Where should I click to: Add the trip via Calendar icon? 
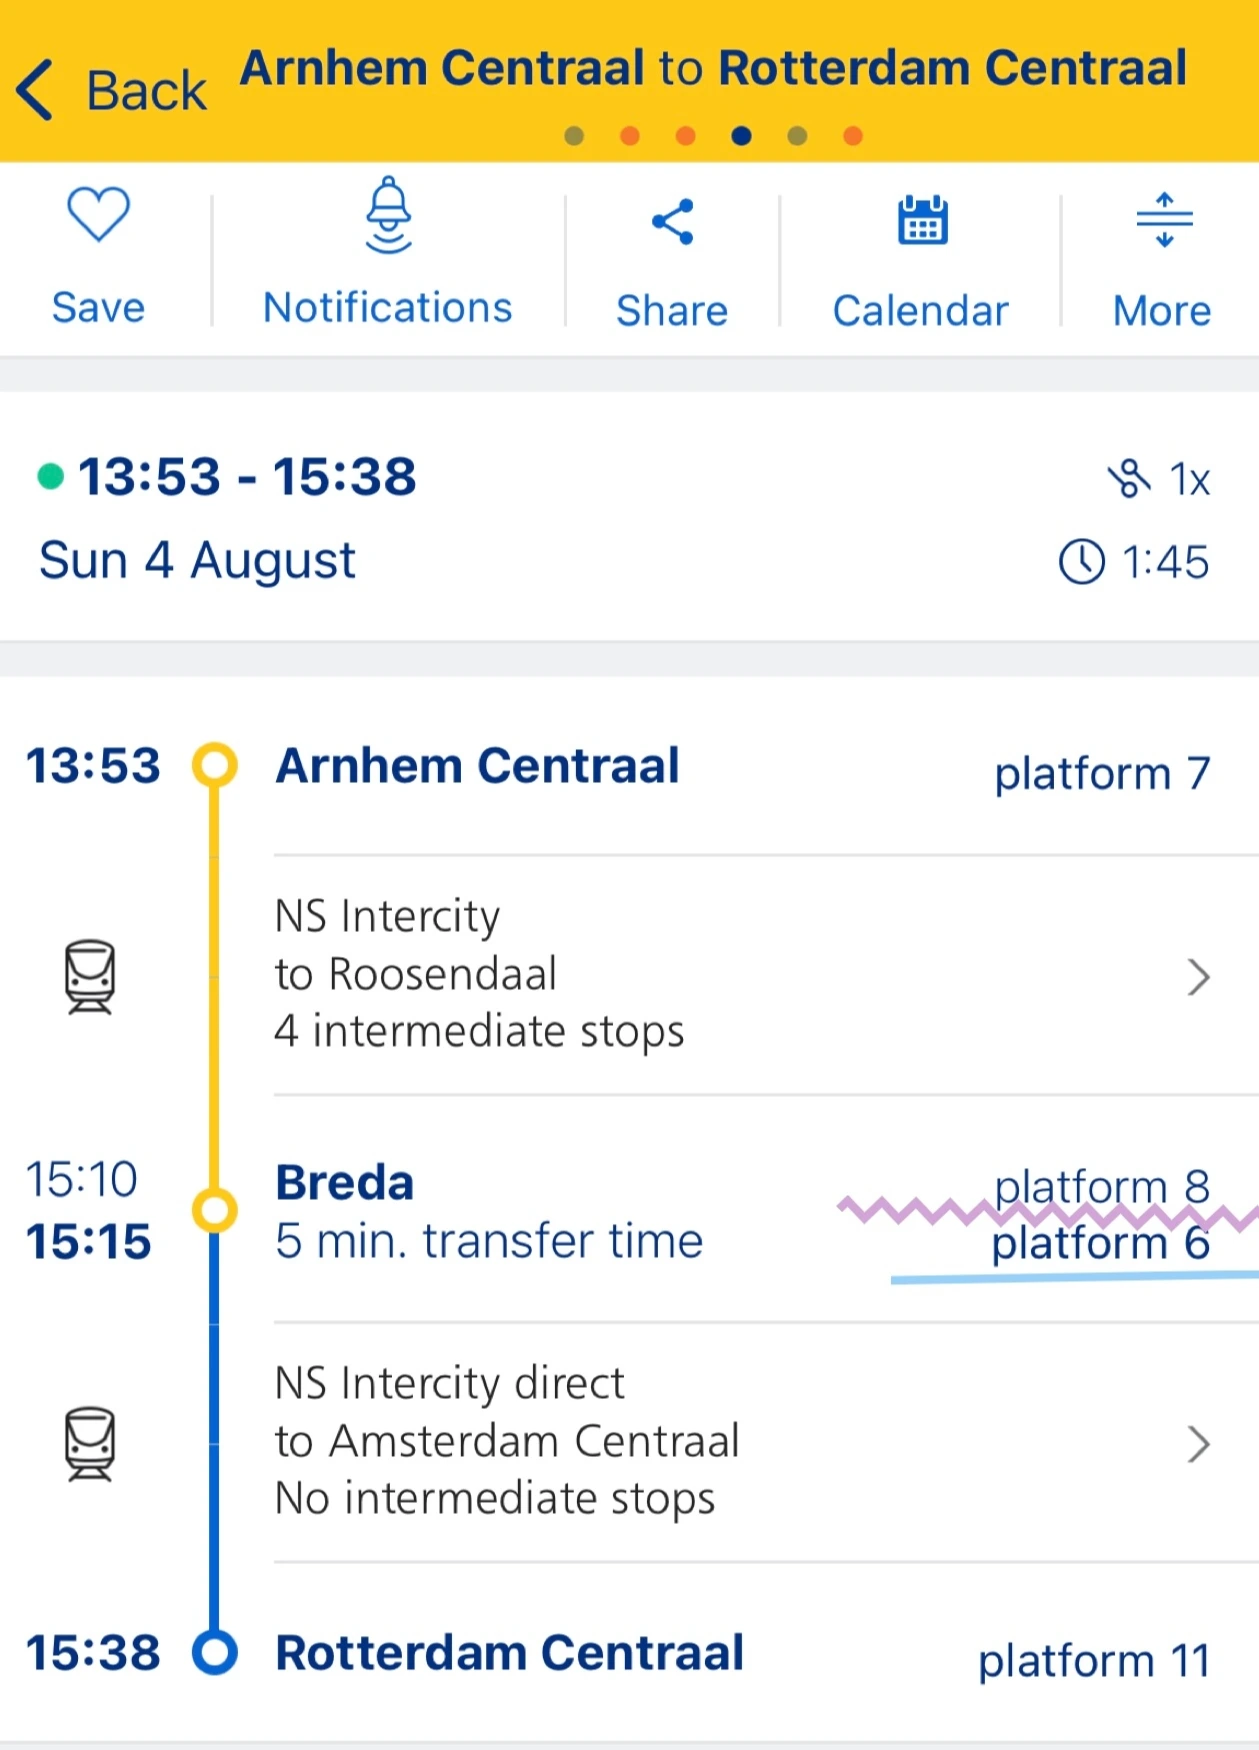(x=921, y=220)
